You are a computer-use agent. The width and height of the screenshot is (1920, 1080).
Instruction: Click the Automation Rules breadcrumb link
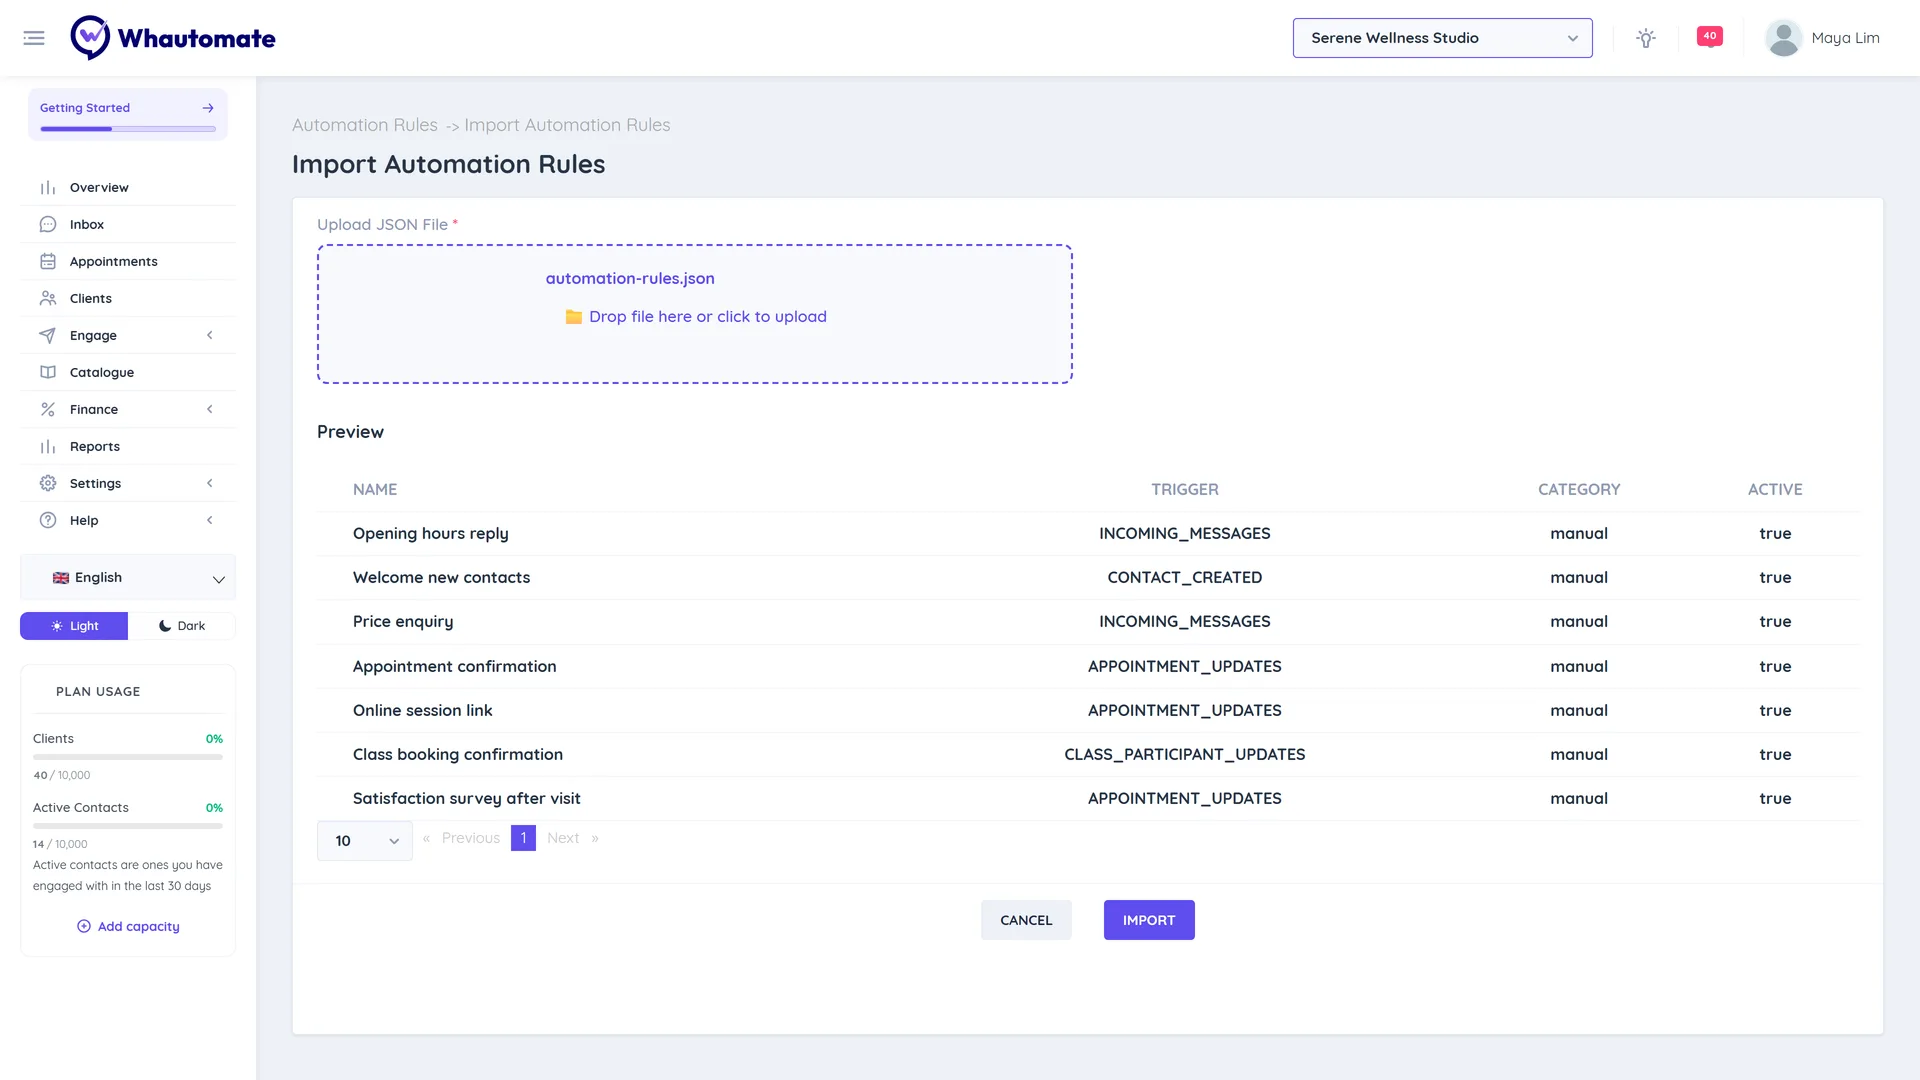pos(365,125)
